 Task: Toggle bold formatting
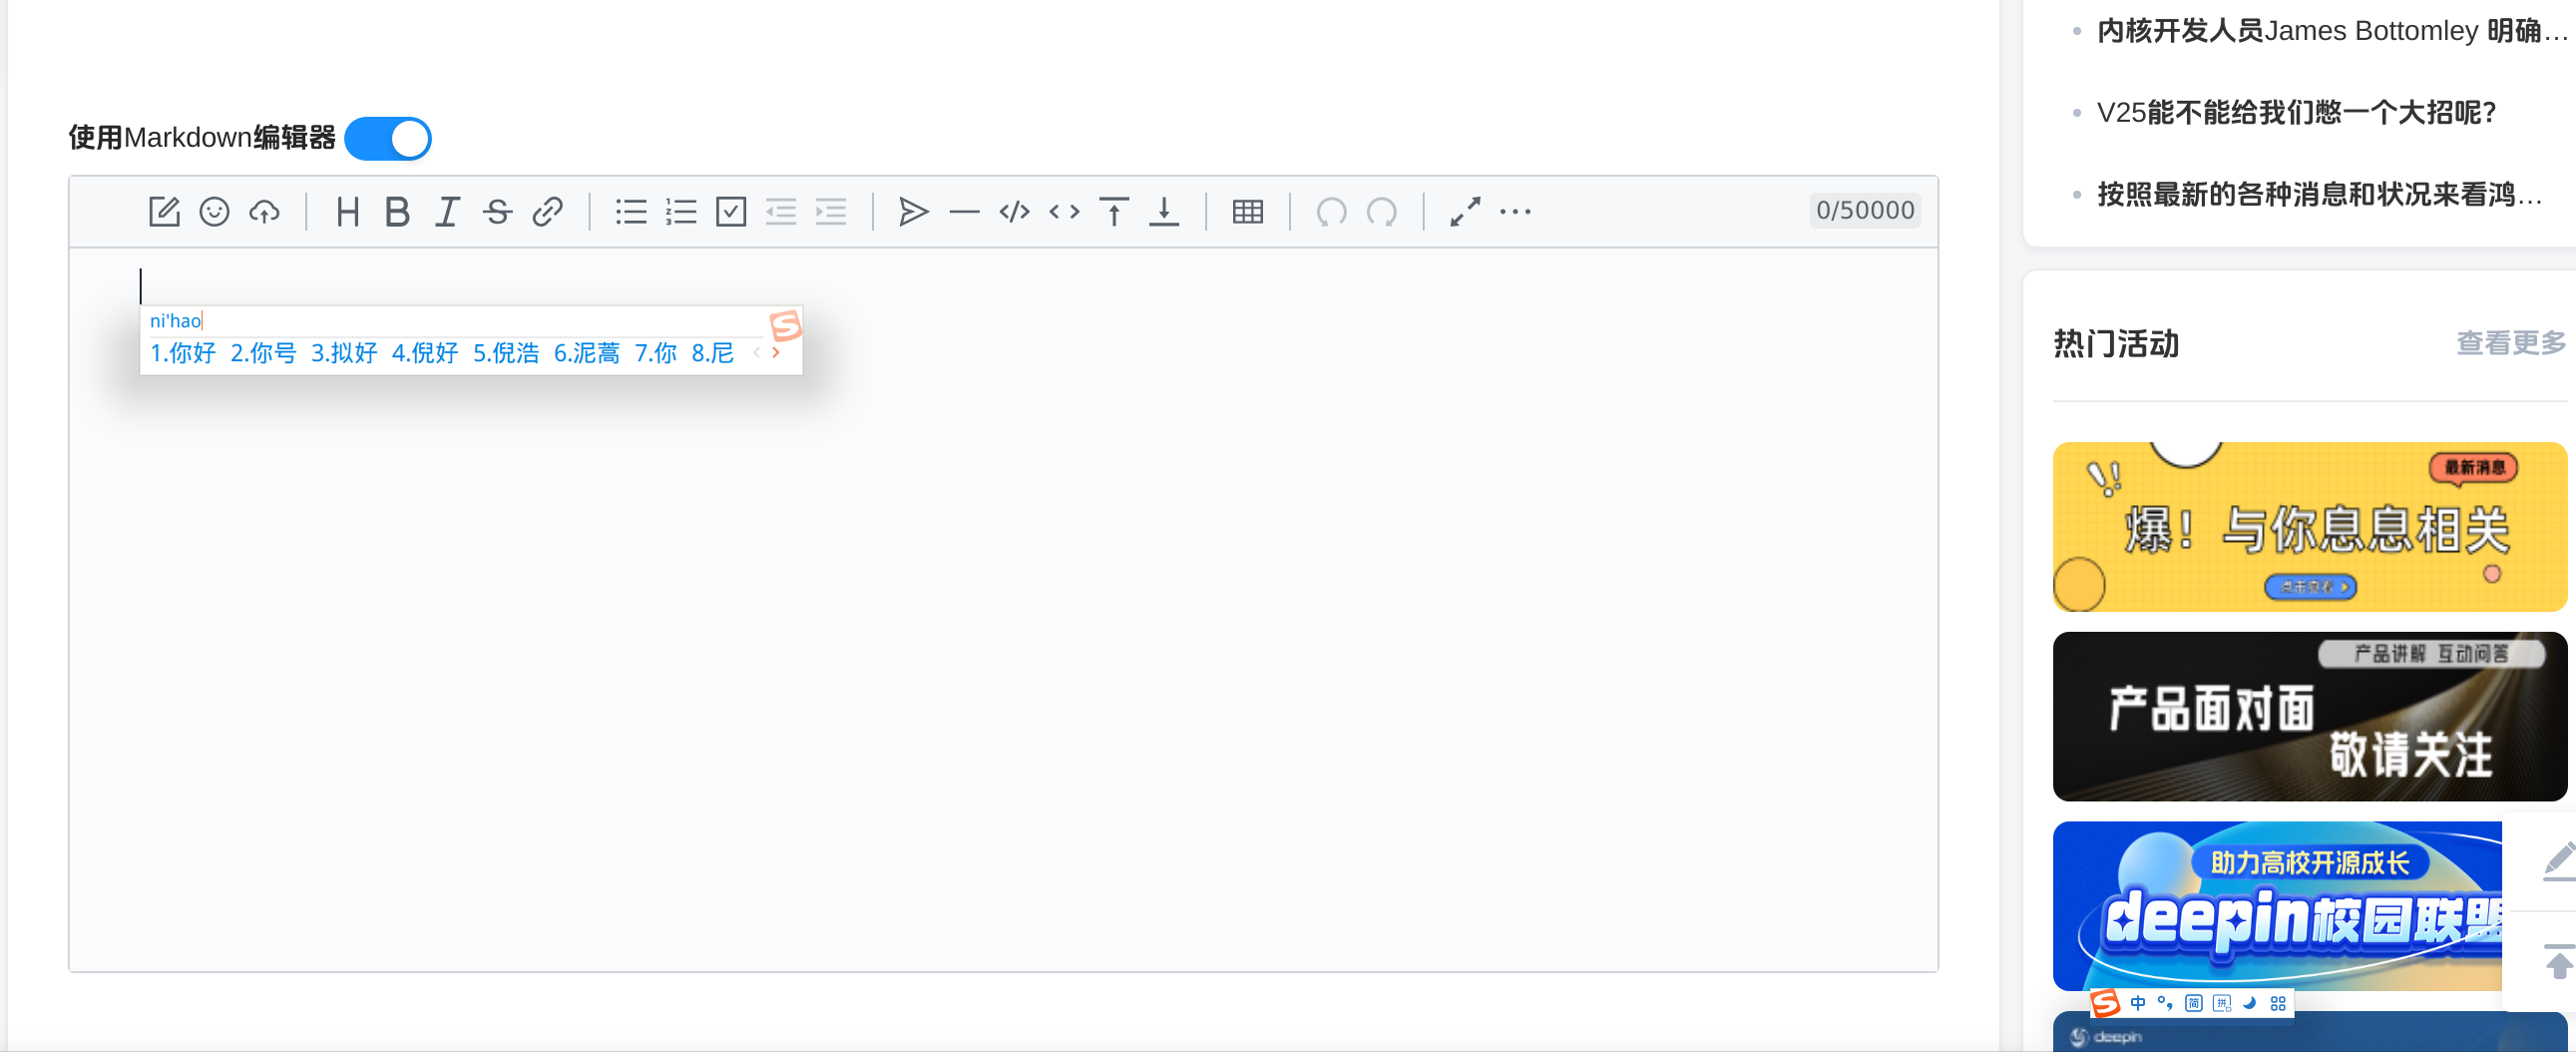[397, 211]
